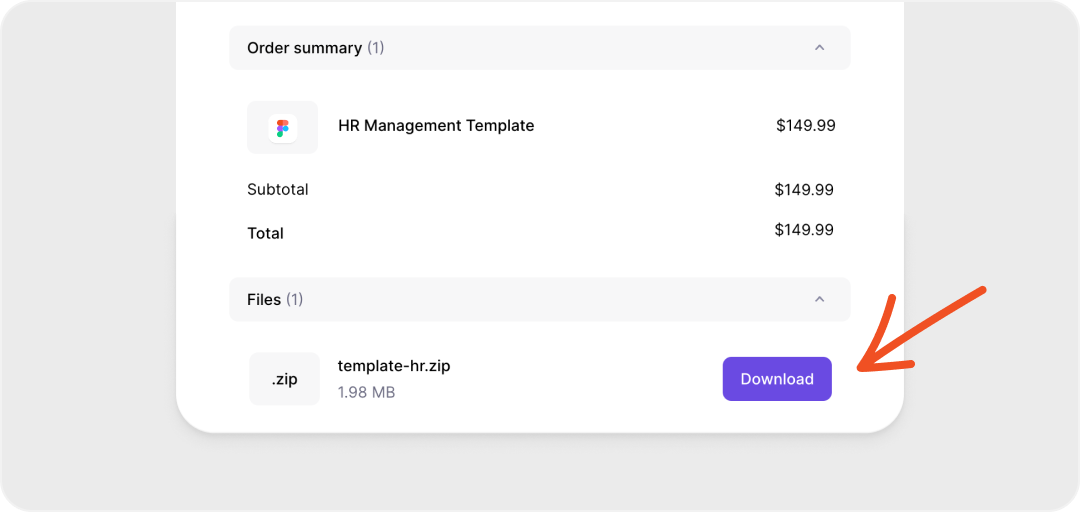Click the Order summary header title
The height and width of the screenshot is (512, 1080).
pos(304,48)
